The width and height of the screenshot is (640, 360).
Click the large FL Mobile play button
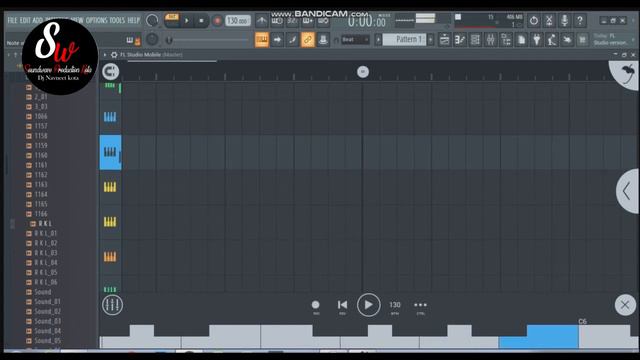369,305
